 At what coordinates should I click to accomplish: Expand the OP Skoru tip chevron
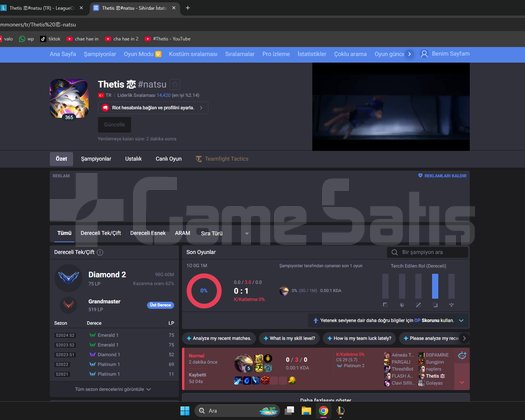461,321
